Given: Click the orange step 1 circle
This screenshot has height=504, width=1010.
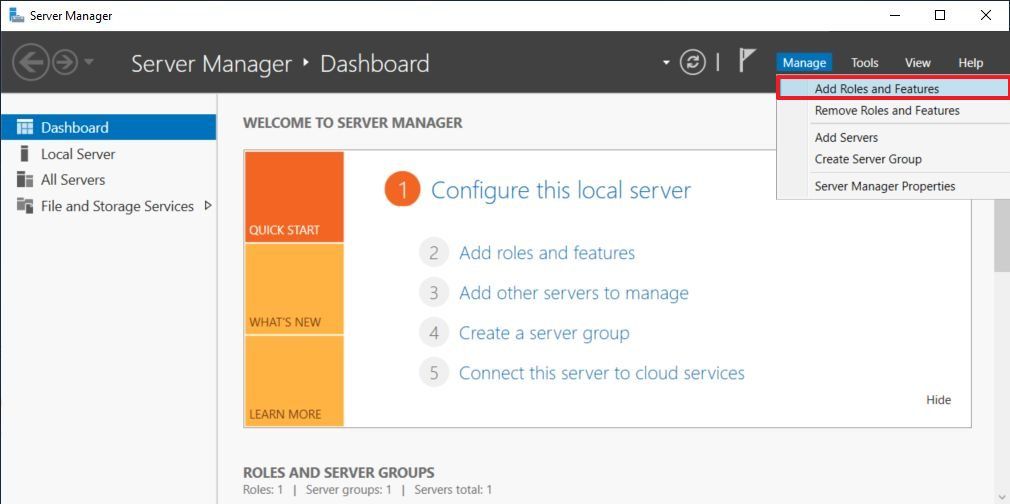Looking at the screenshot, I should (x=402, y=190).
